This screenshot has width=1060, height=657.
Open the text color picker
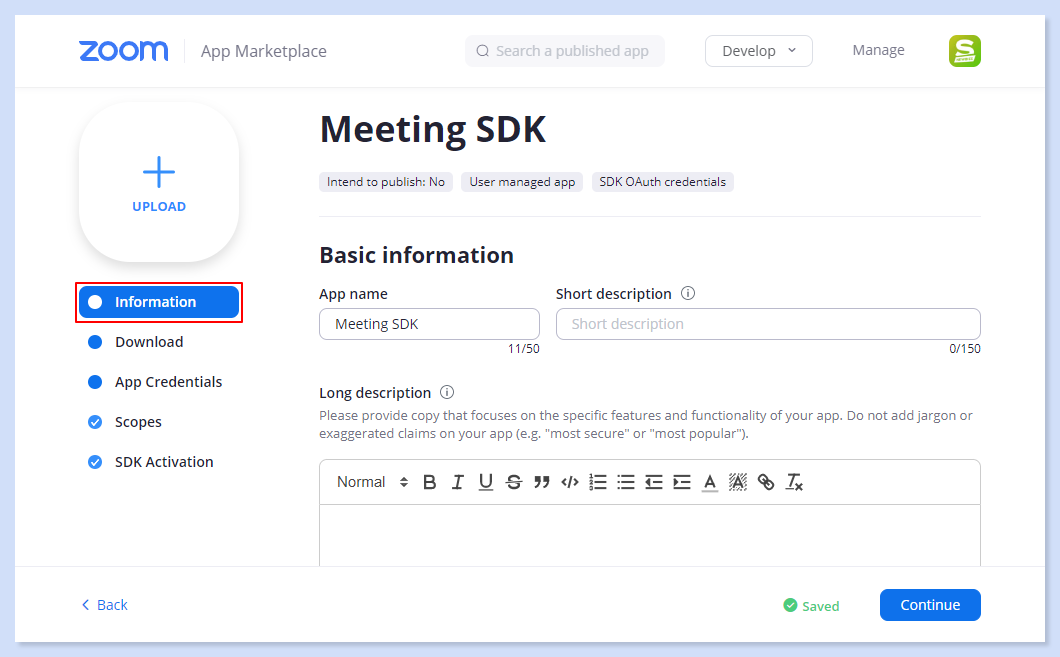click(x=710, y=482)
